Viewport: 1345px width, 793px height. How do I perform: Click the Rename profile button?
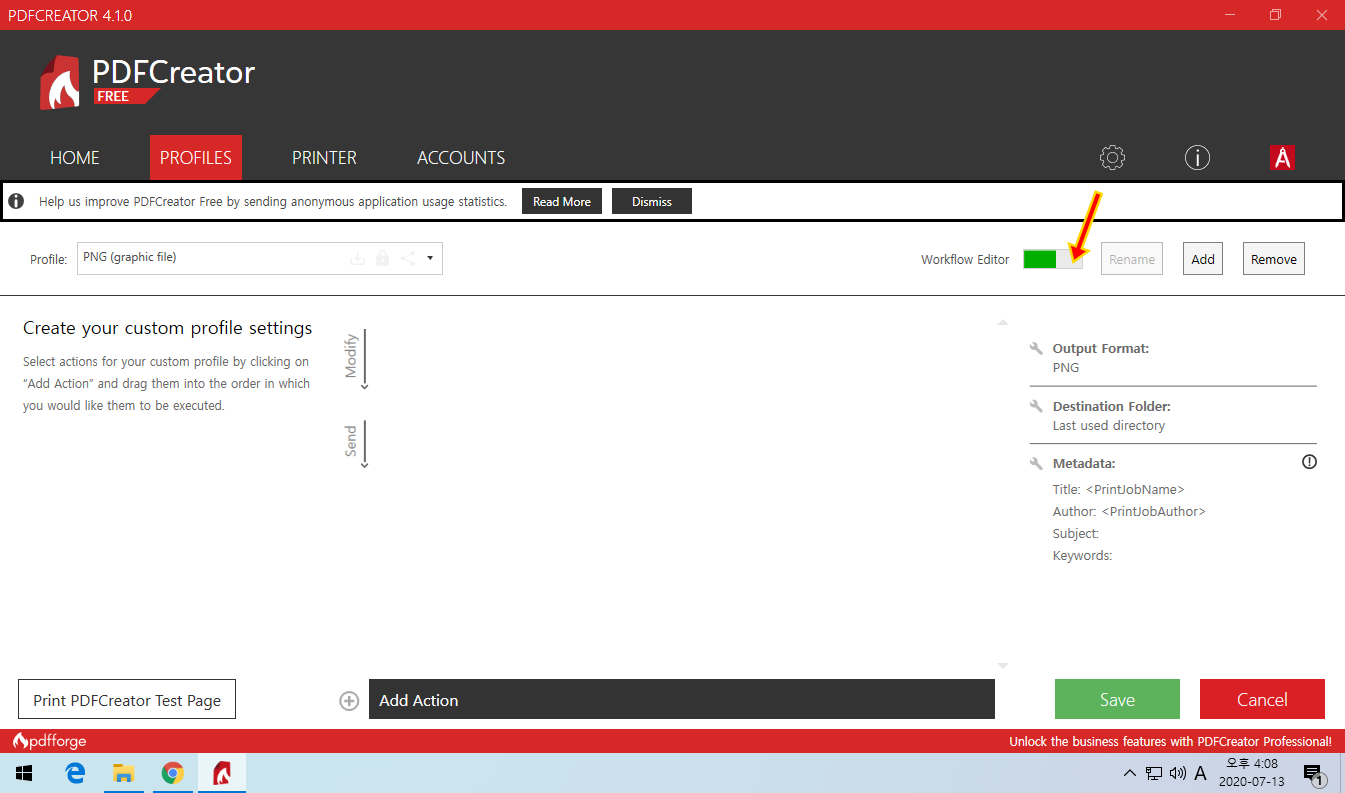[1132, 259]
